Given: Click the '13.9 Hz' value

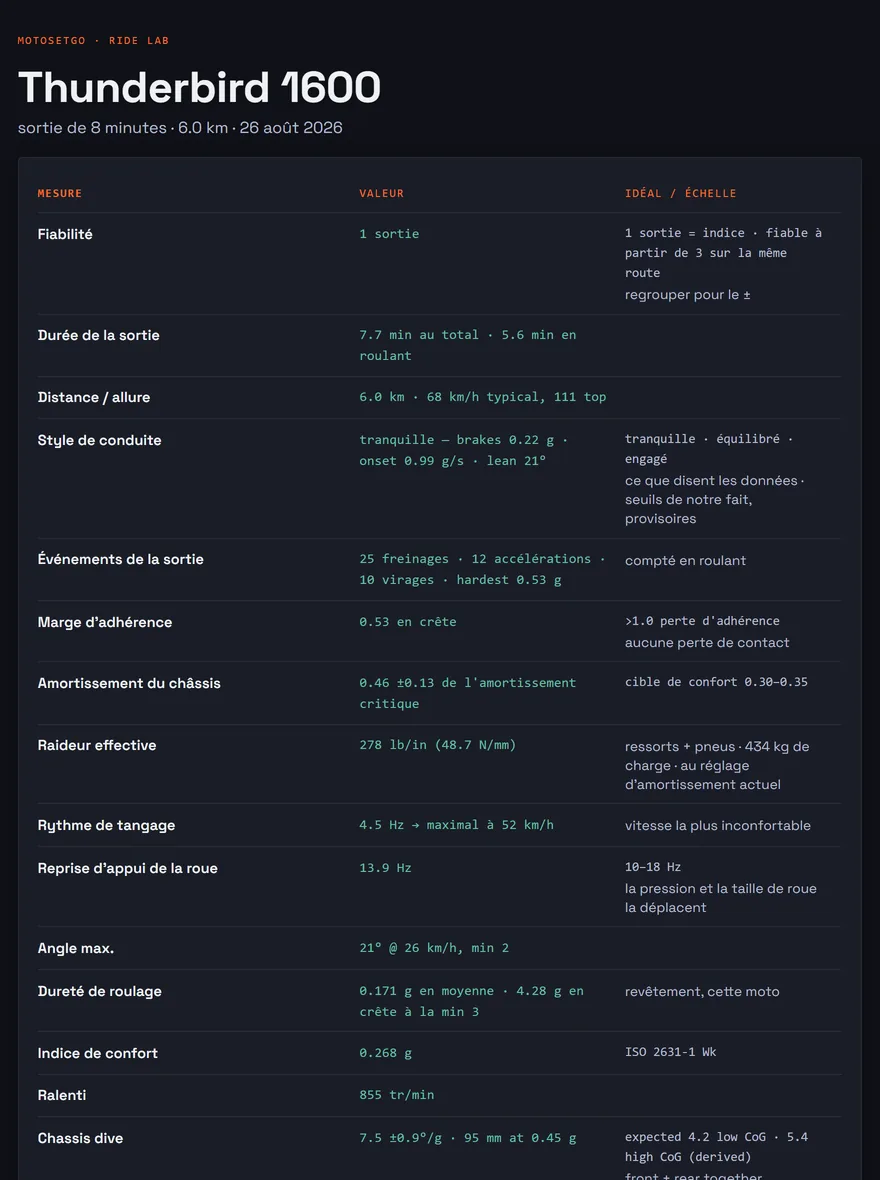Looking at the screenshot, I should pos(385,868).
